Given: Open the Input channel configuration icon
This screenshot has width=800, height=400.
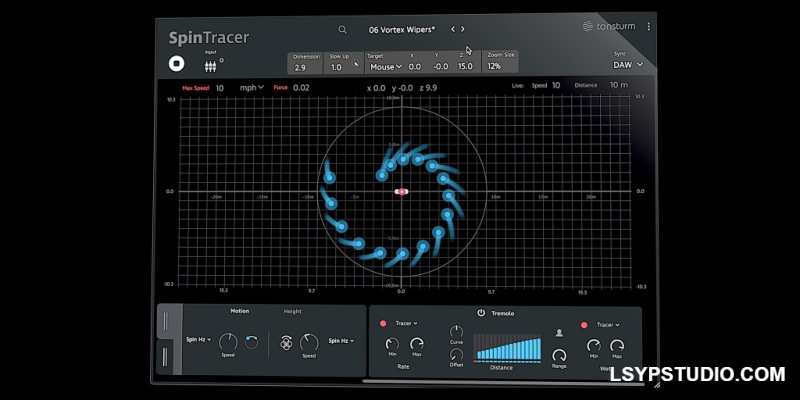Looking at the screenshot, I should point(210,66).
